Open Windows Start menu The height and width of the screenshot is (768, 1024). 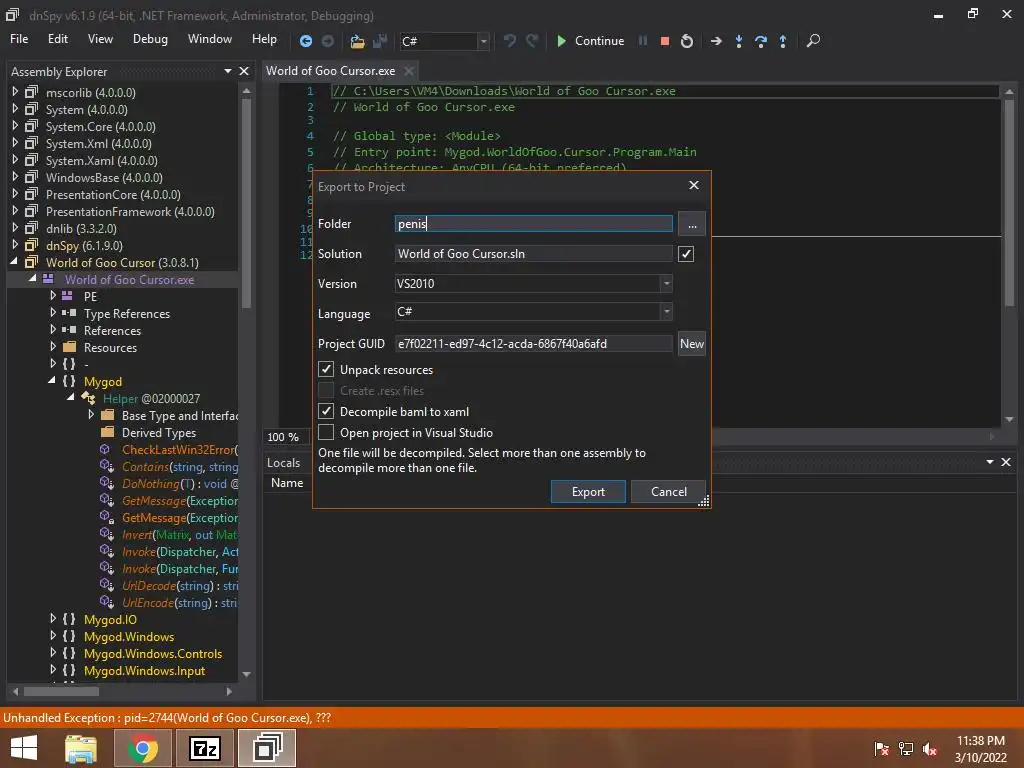(24, 748)
